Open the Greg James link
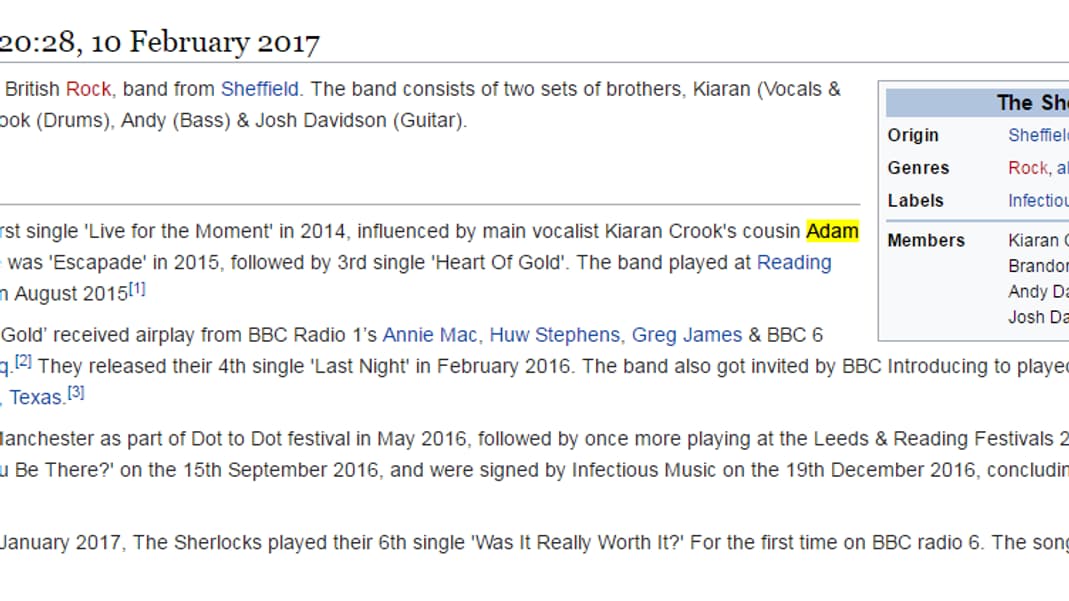Viewport: 1069px width, 601px height. coord(687,335)
